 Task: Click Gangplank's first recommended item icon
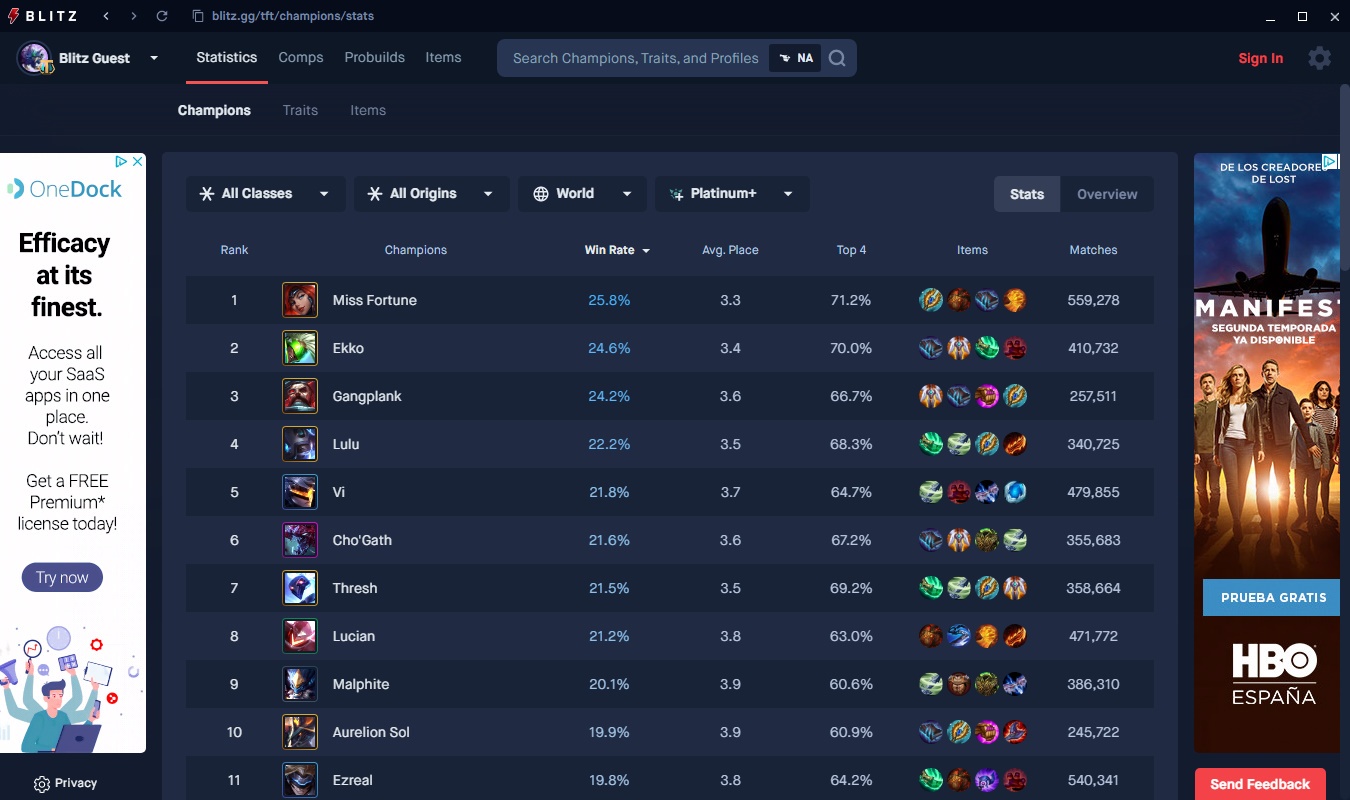pos(931,396)
